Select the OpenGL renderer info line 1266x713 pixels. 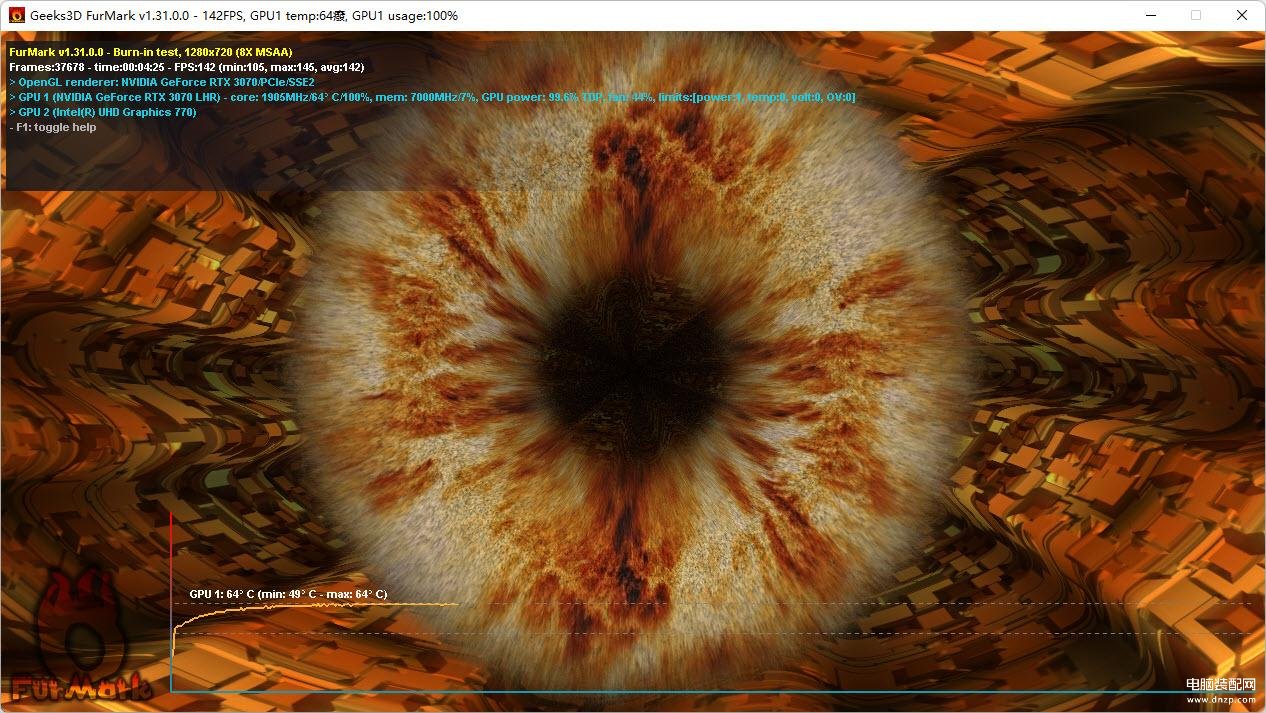click(161, 82)
